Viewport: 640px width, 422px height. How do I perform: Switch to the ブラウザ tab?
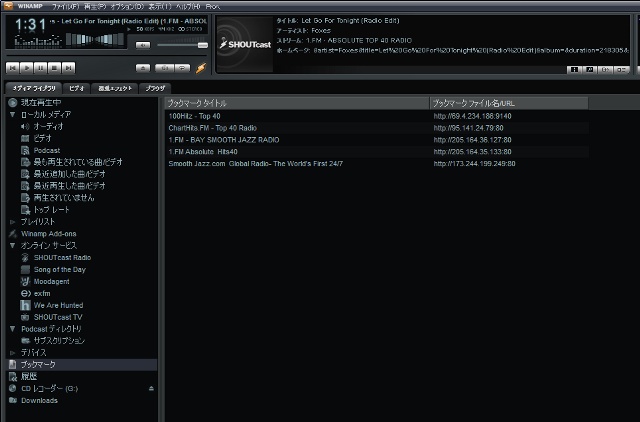coord(155,88)
